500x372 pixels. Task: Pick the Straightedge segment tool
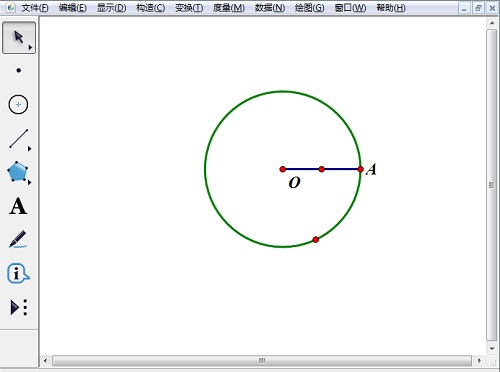click(x=19, y=138)
